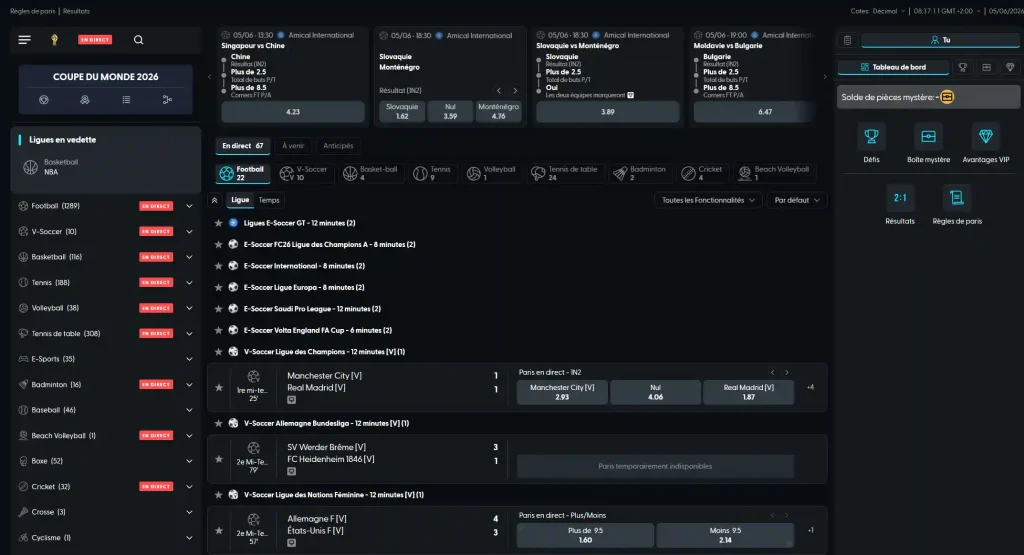
Task: Open the NBA Basketball featured league
Action: [106, 167]
